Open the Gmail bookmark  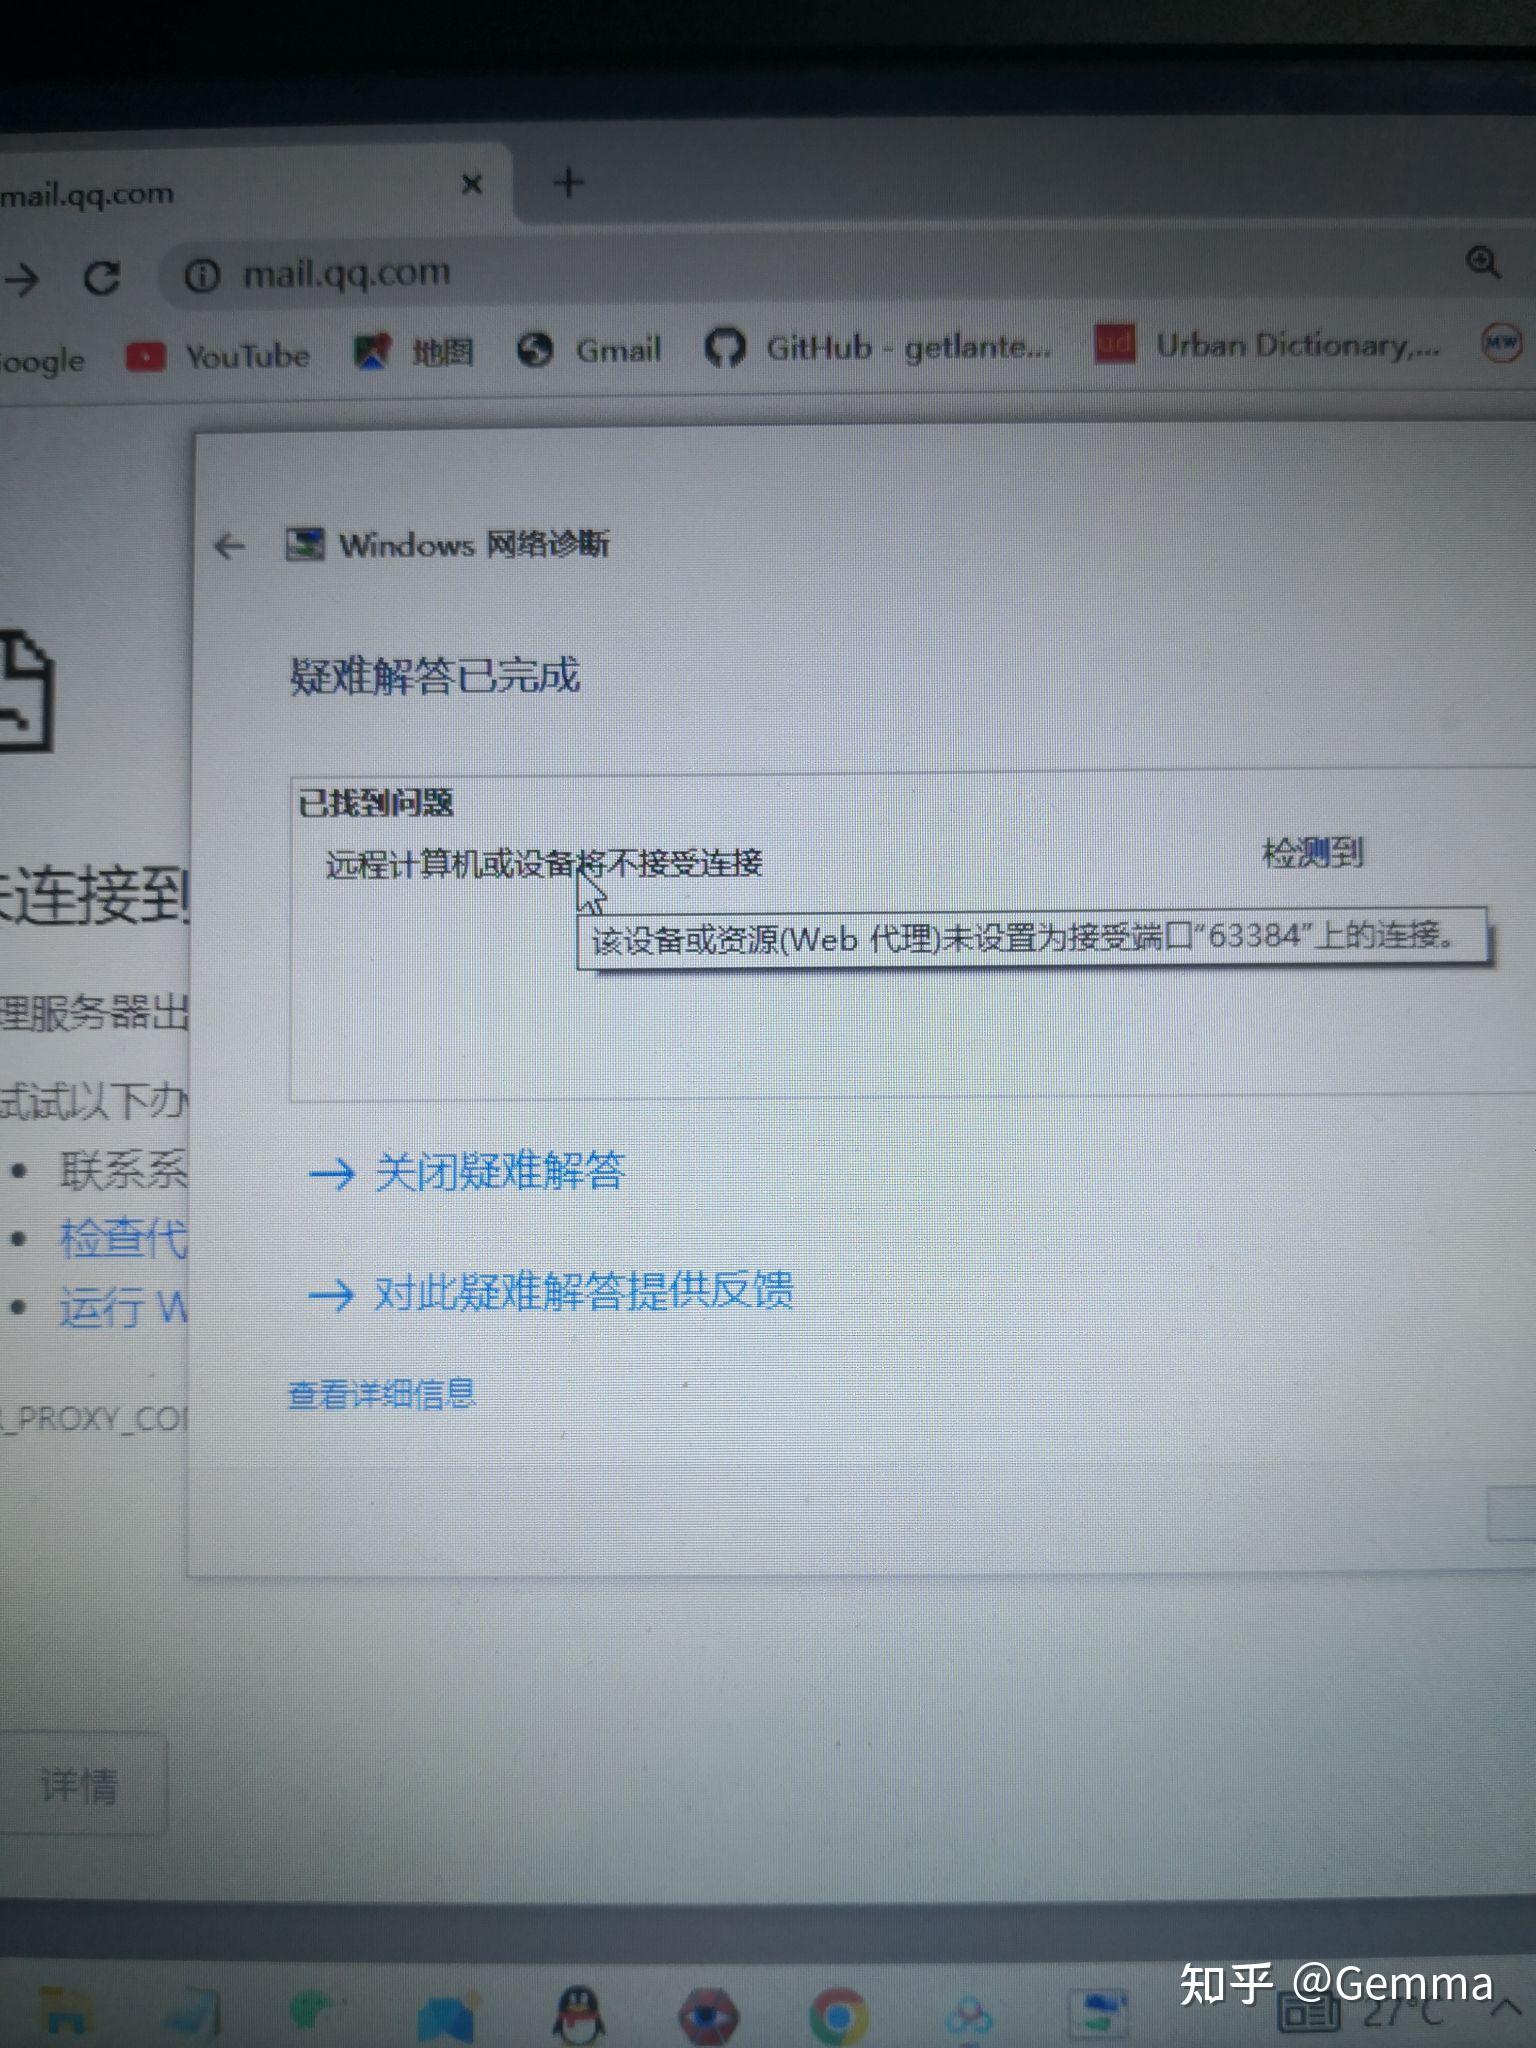click(x=589, y=349)
